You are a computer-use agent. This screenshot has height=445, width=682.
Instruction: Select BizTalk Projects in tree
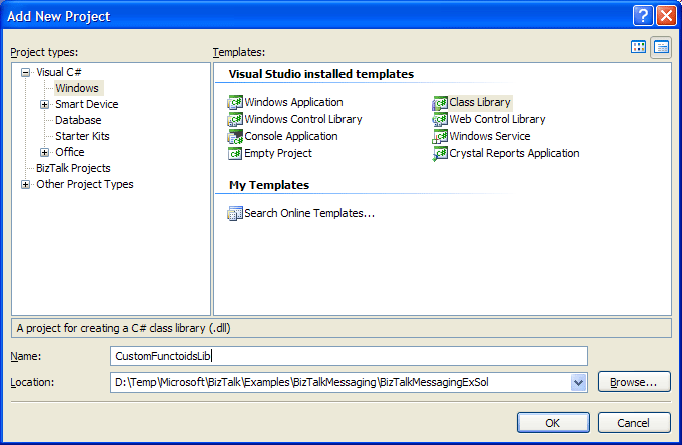pos(73,168)
